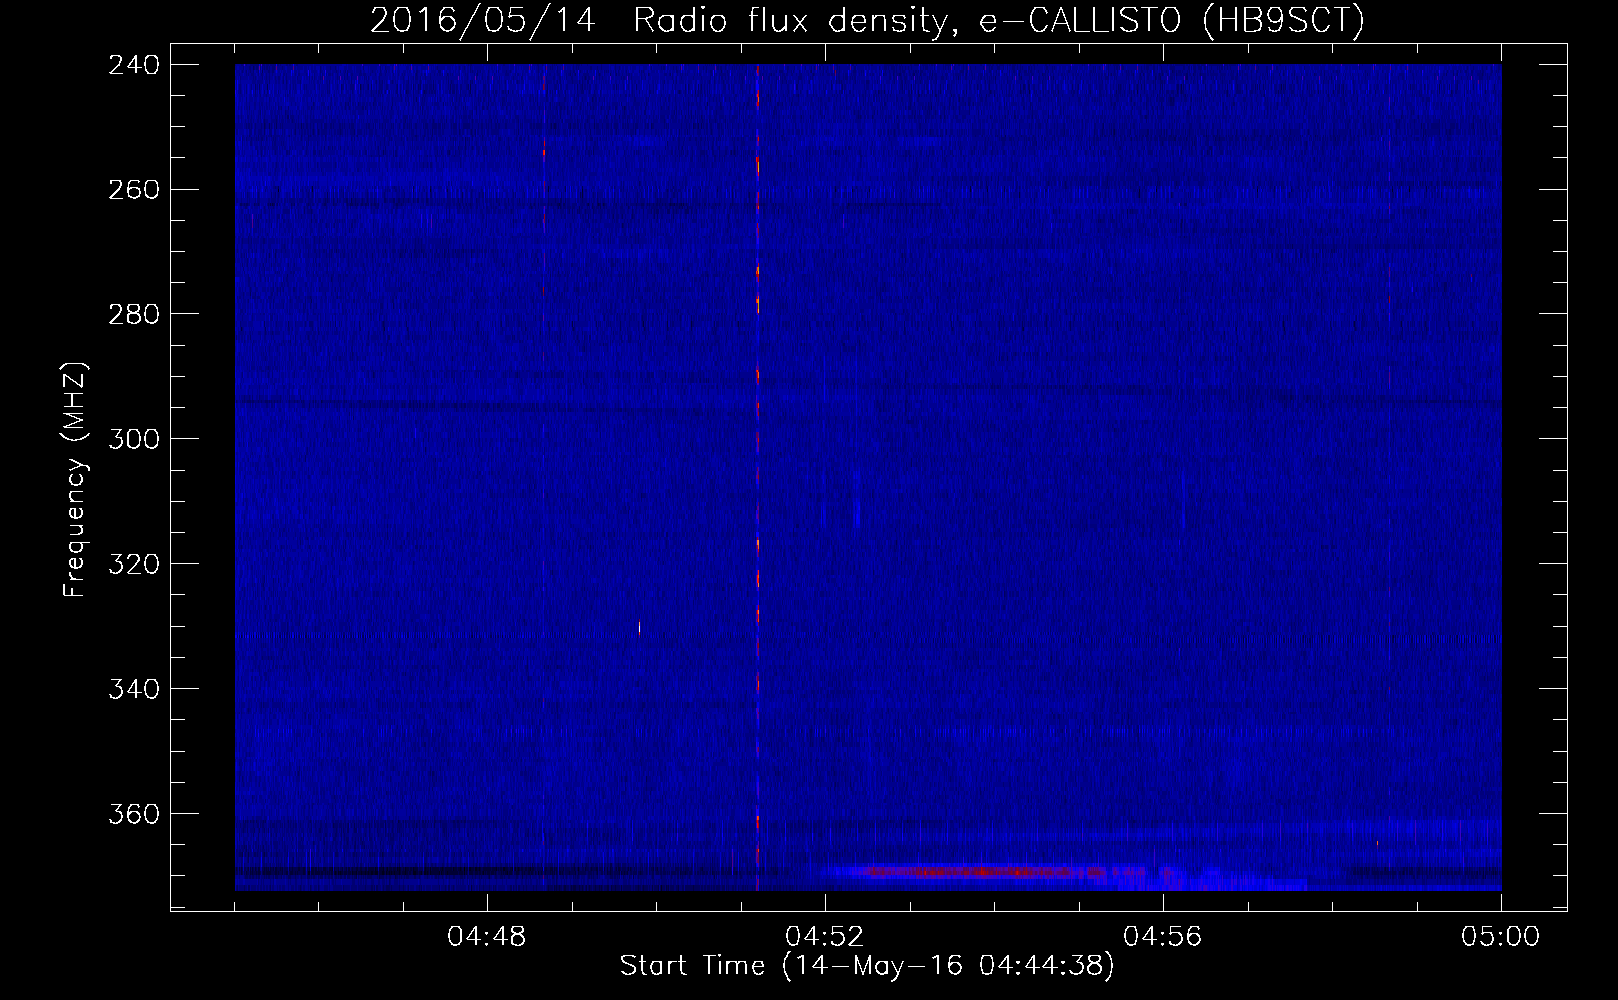Click the 280 frequency tick label
This screenshot has height=1000, width=1618.
pos(134,315)
